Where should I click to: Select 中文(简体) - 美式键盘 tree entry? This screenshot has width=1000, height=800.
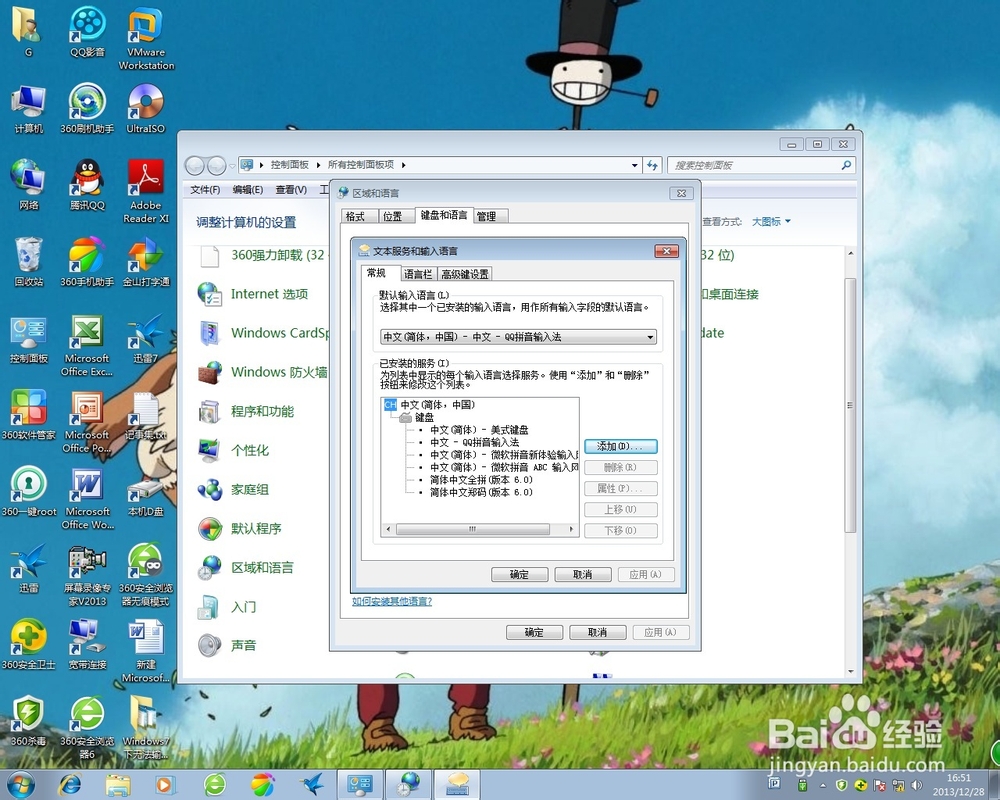point(479,430)
